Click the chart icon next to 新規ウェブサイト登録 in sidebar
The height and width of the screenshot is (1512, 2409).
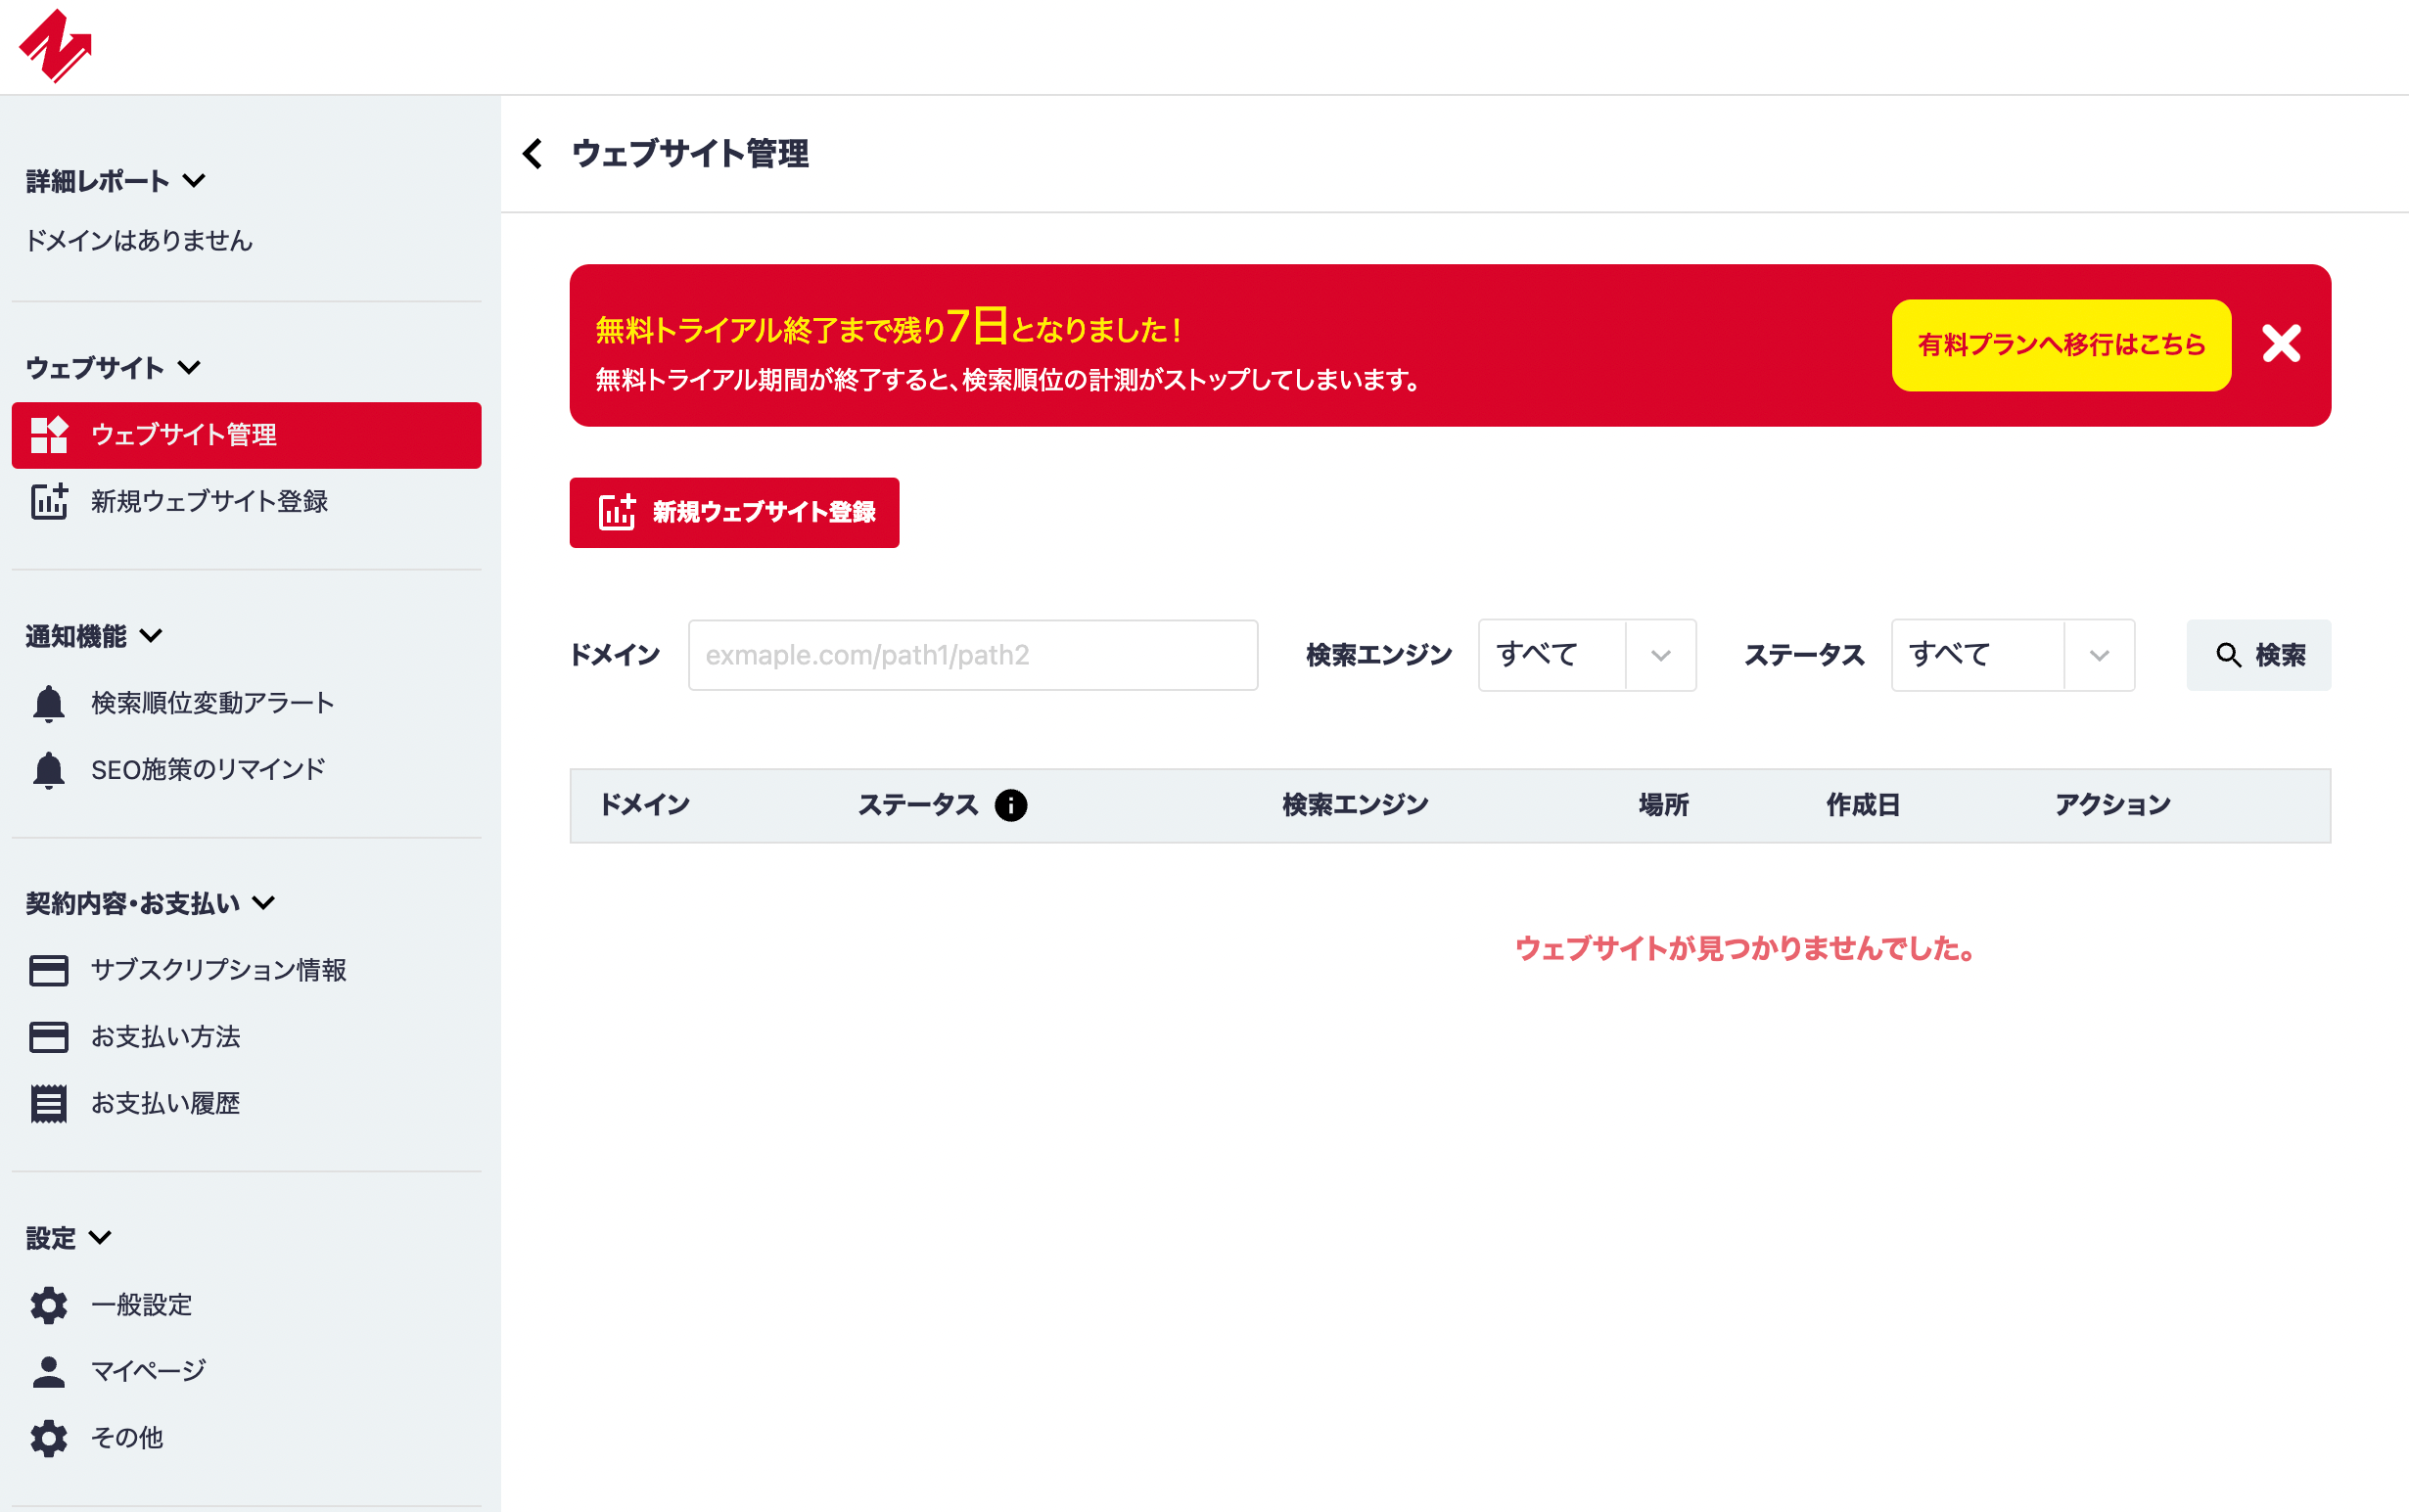pos(49,503)
